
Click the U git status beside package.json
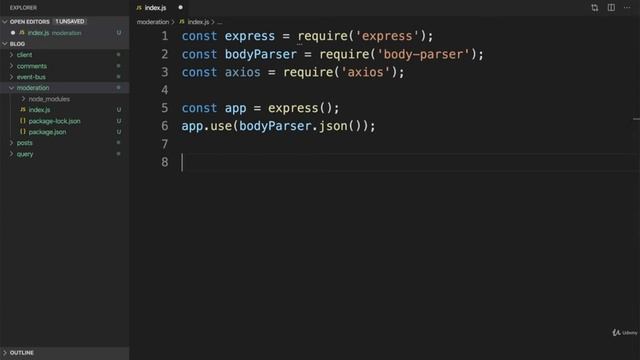click(119, 132)
